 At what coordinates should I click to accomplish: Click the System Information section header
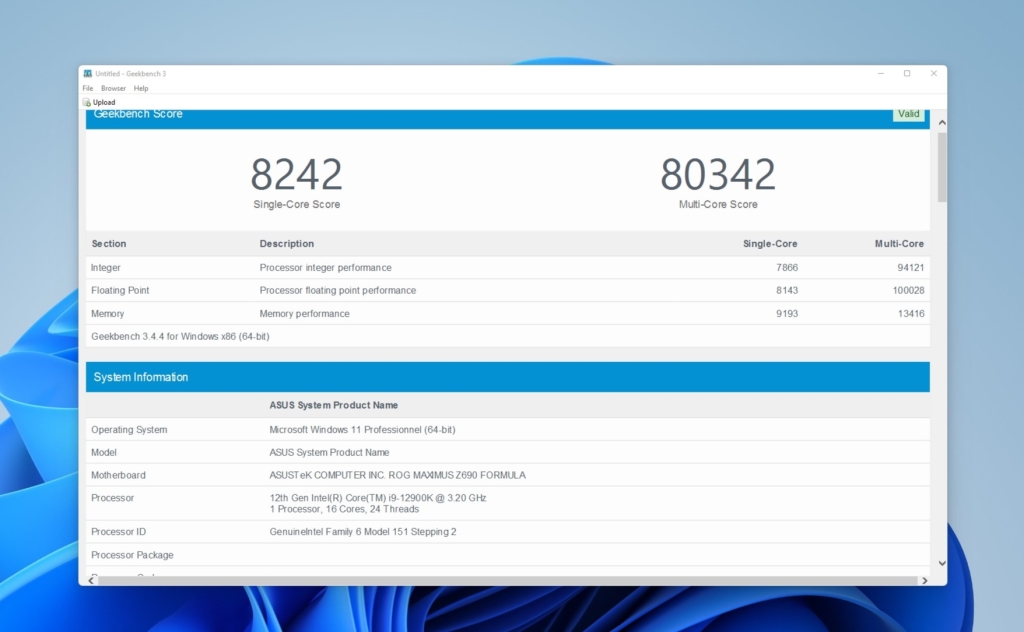(x=507, y=377)
